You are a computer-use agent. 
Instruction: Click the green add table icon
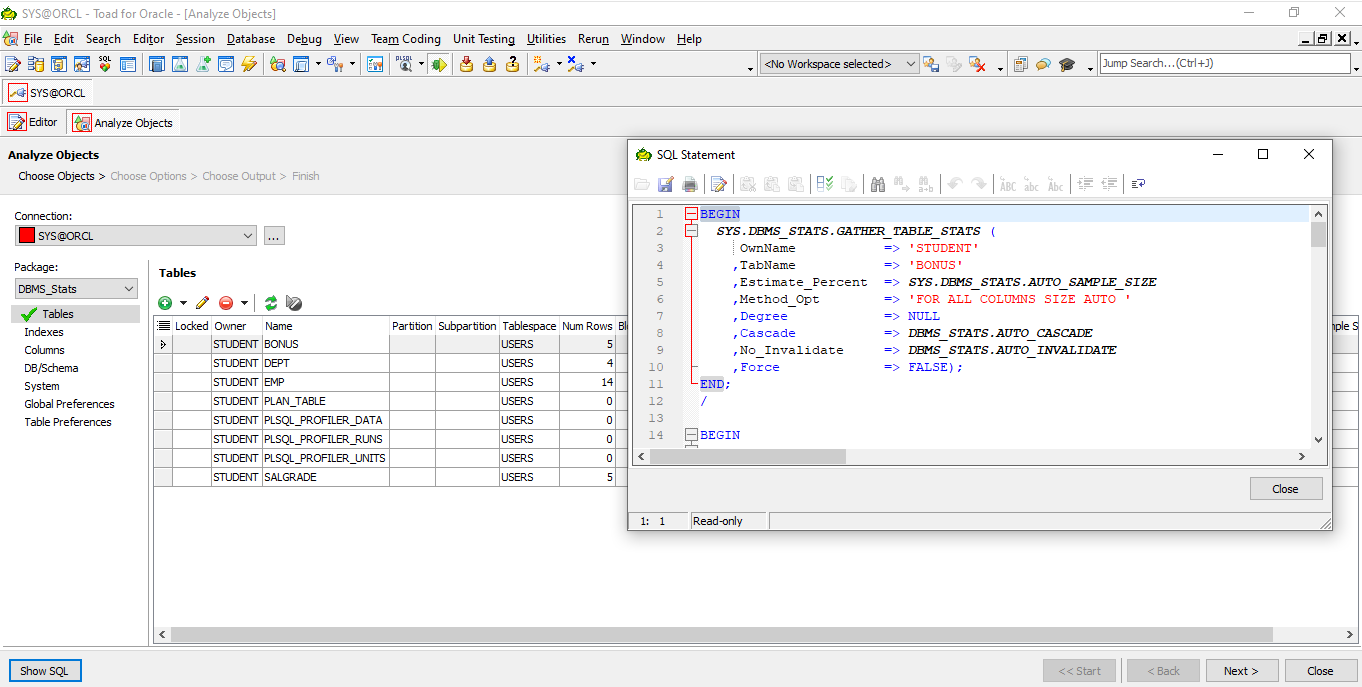[x=165, y=303]
